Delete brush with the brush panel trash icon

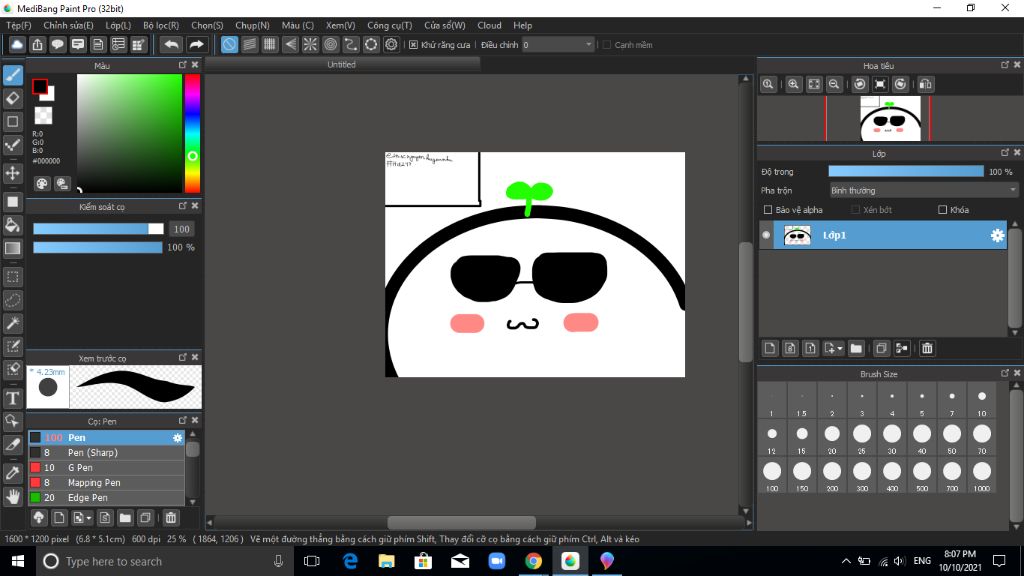(x=170, y=518)
